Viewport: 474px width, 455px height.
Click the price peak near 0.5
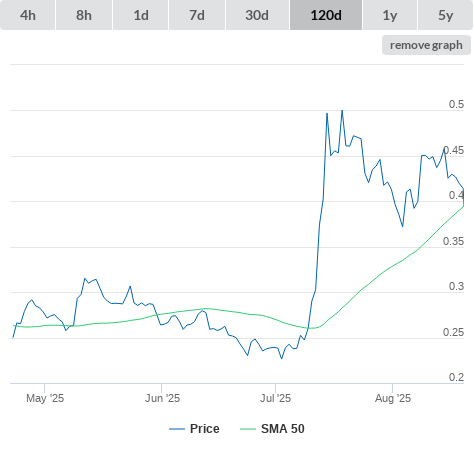[x=342, y=111]
